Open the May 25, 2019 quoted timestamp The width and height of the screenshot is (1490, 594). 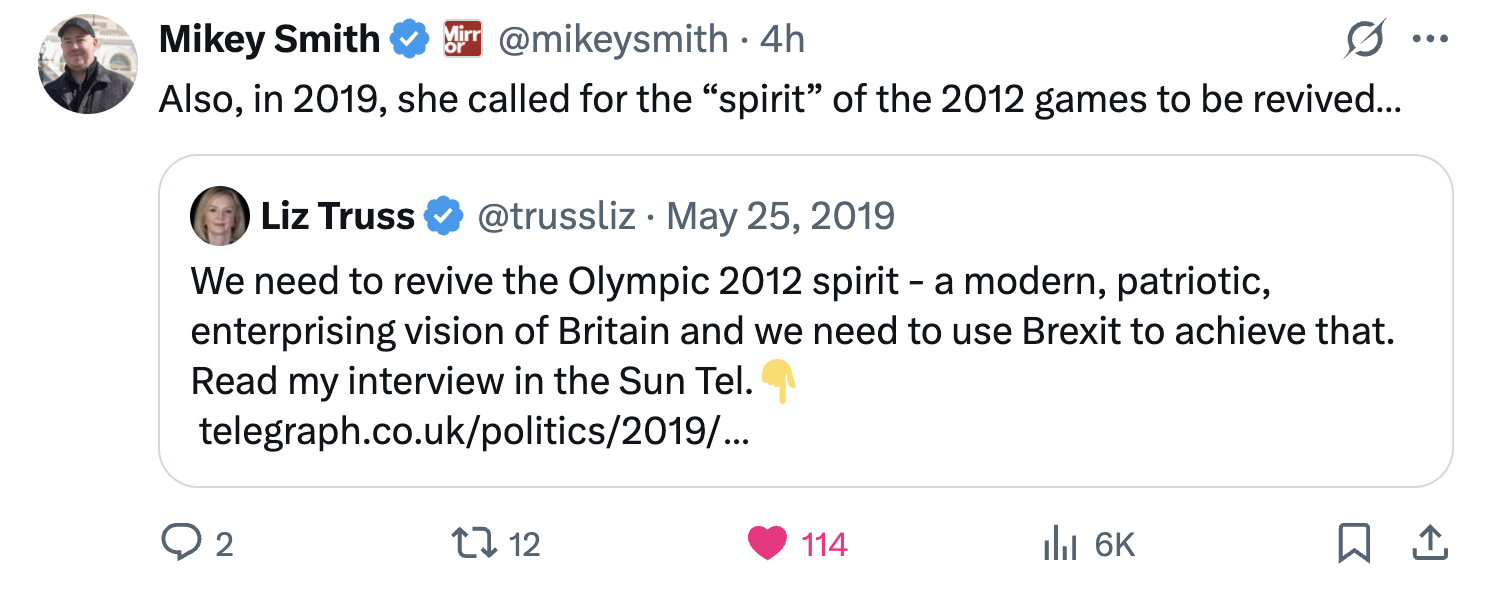coord(780,216)
